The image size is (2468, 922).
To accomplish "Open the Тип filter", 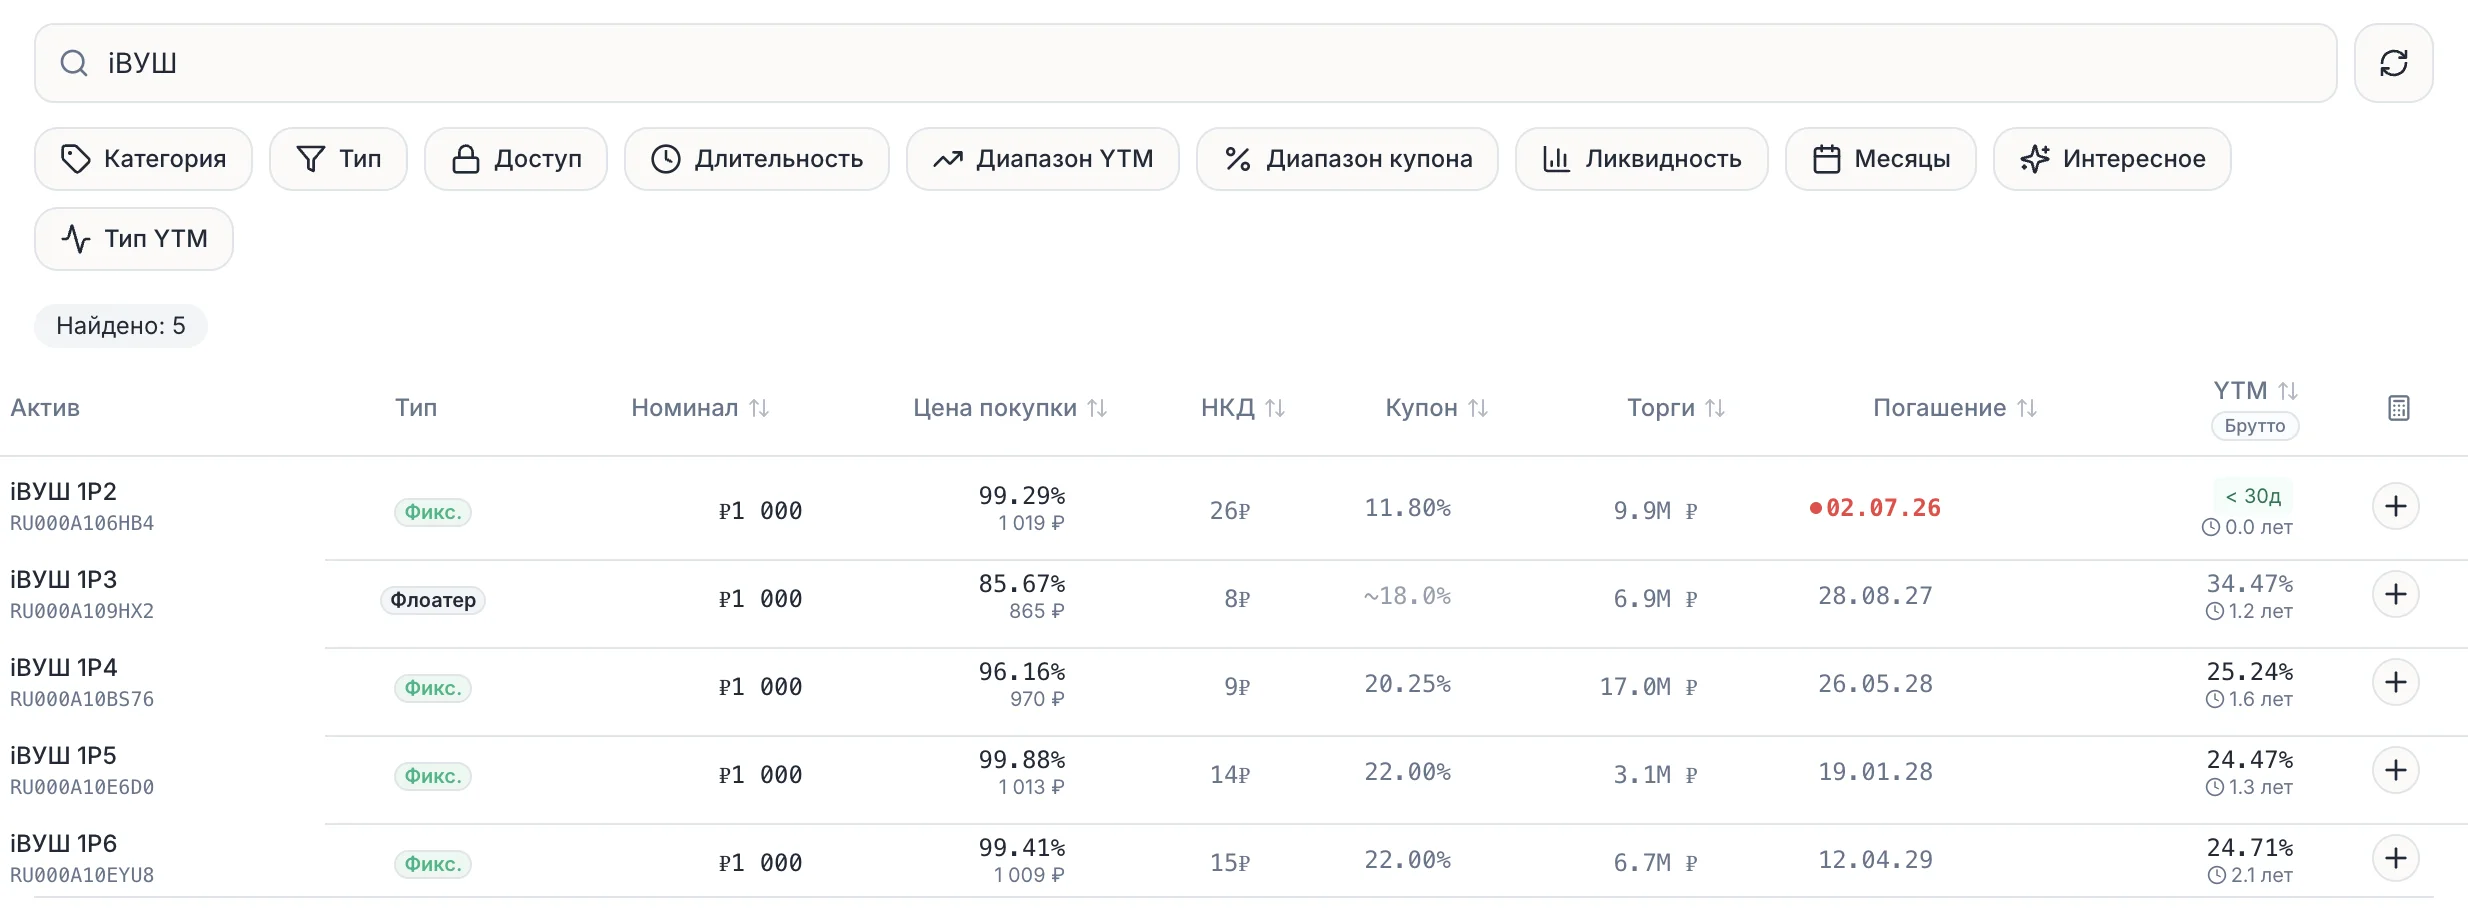I will [x=338, y=159].
